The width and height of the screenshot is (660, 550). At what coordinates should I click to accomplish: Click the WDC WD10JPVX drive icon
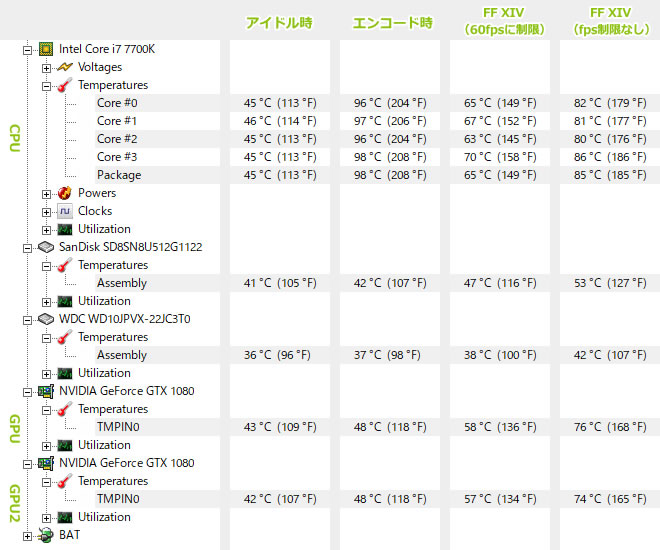45,319
